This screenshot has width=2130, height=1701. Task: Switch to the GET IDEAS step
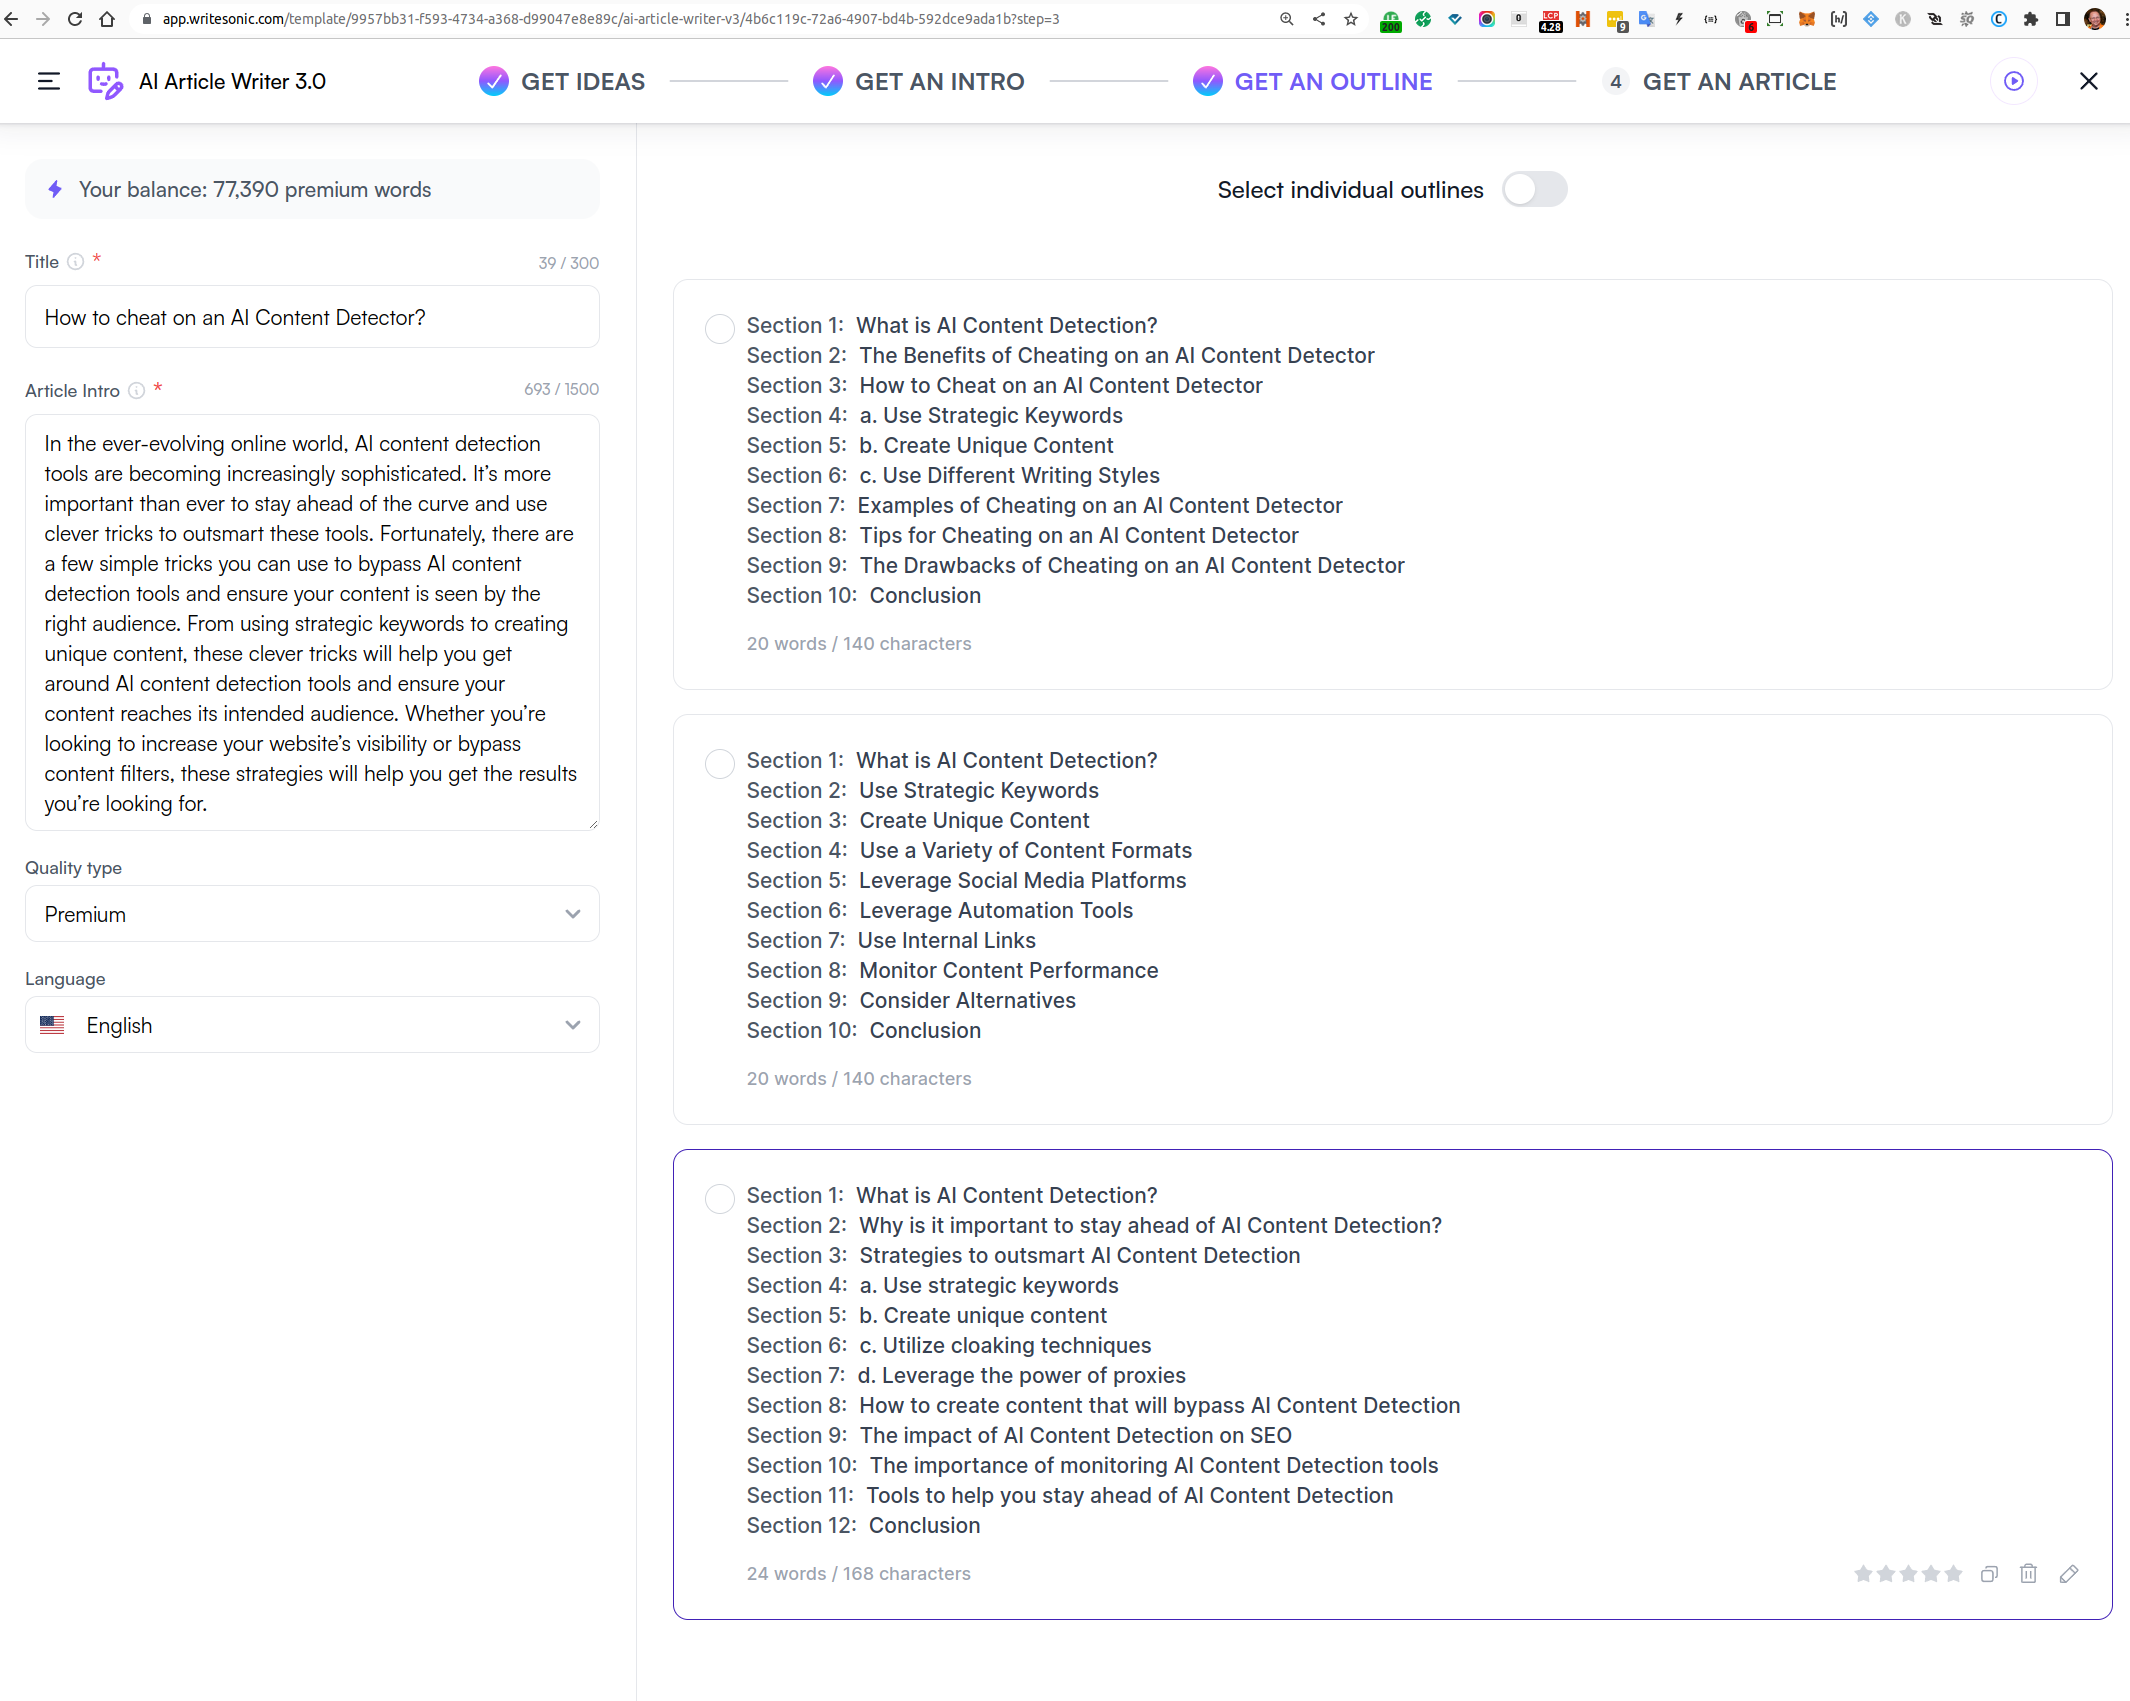(584, 81)
